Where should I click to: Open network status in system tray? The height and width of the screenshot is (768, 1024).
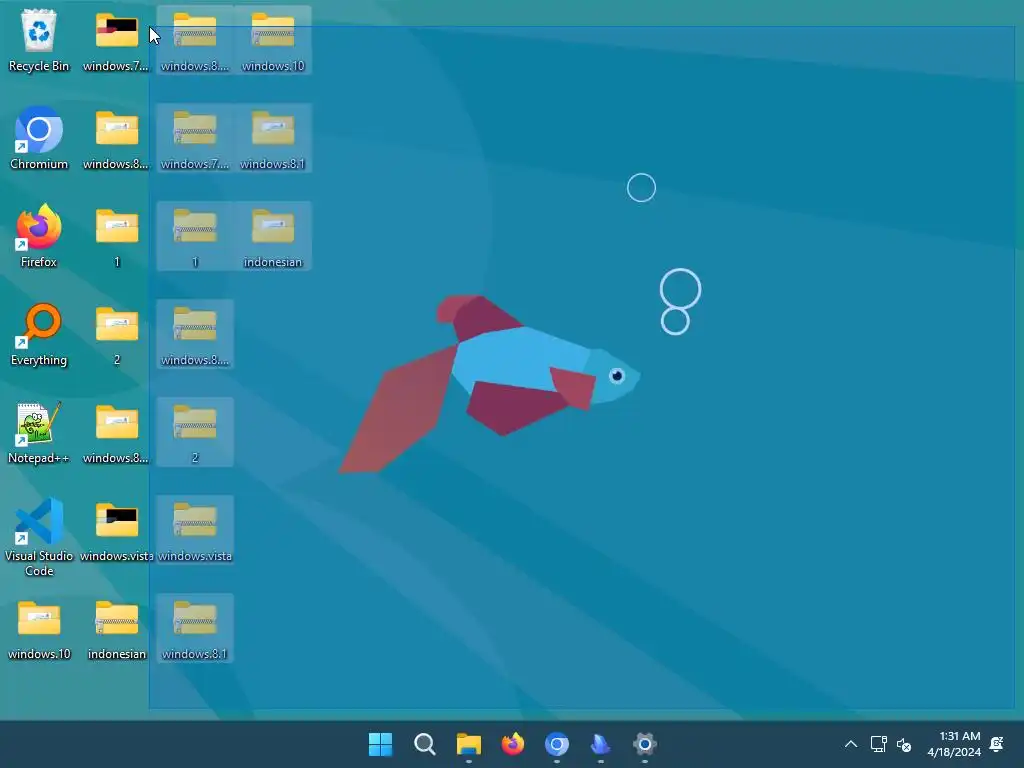[878, 744]
